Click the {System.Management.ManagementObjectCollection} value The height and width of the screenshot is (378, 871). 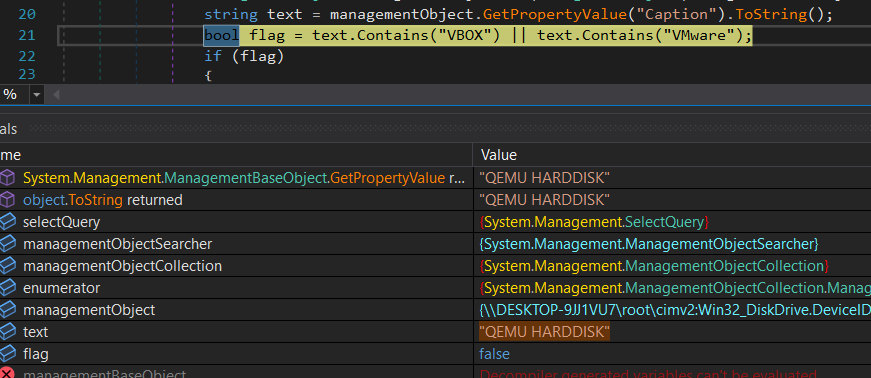click(x=654, y=266)
